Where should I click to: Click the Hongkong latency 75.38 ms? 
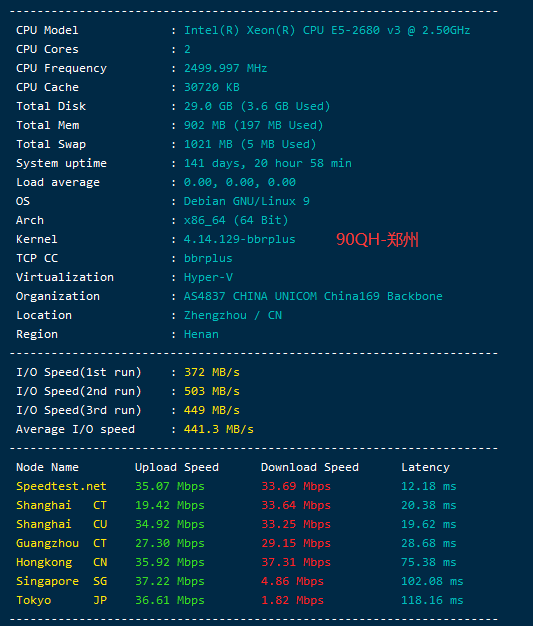click(428, 562)
